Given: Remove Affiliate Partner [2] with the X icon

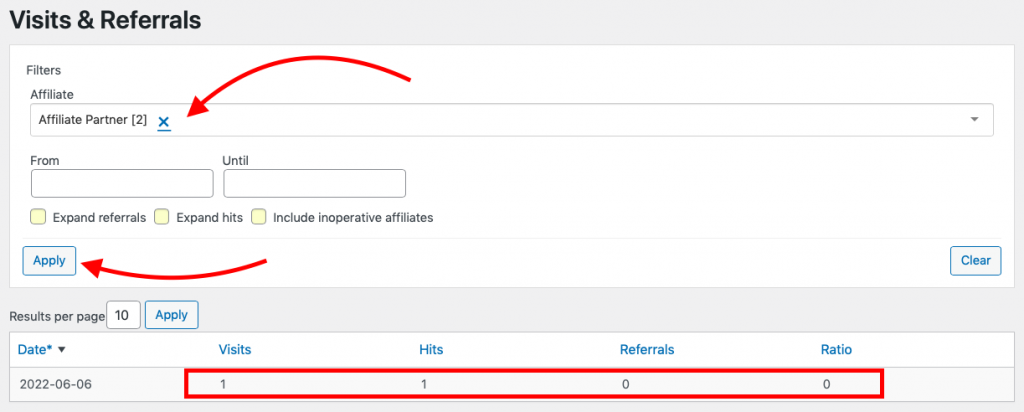Looking at the screenshot, I should (164, 121).
